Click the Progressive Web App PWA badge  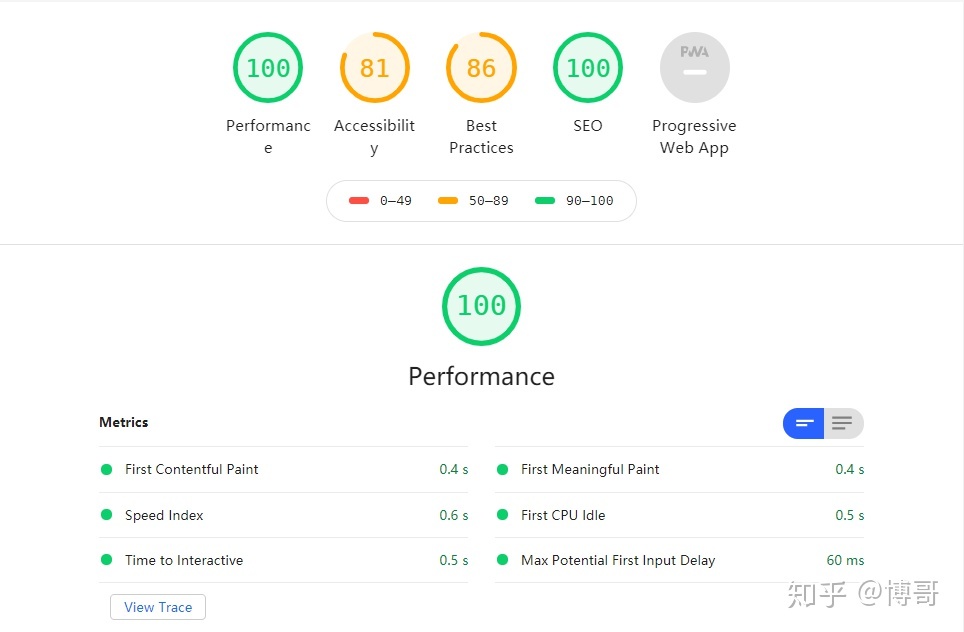coord(695,68)
